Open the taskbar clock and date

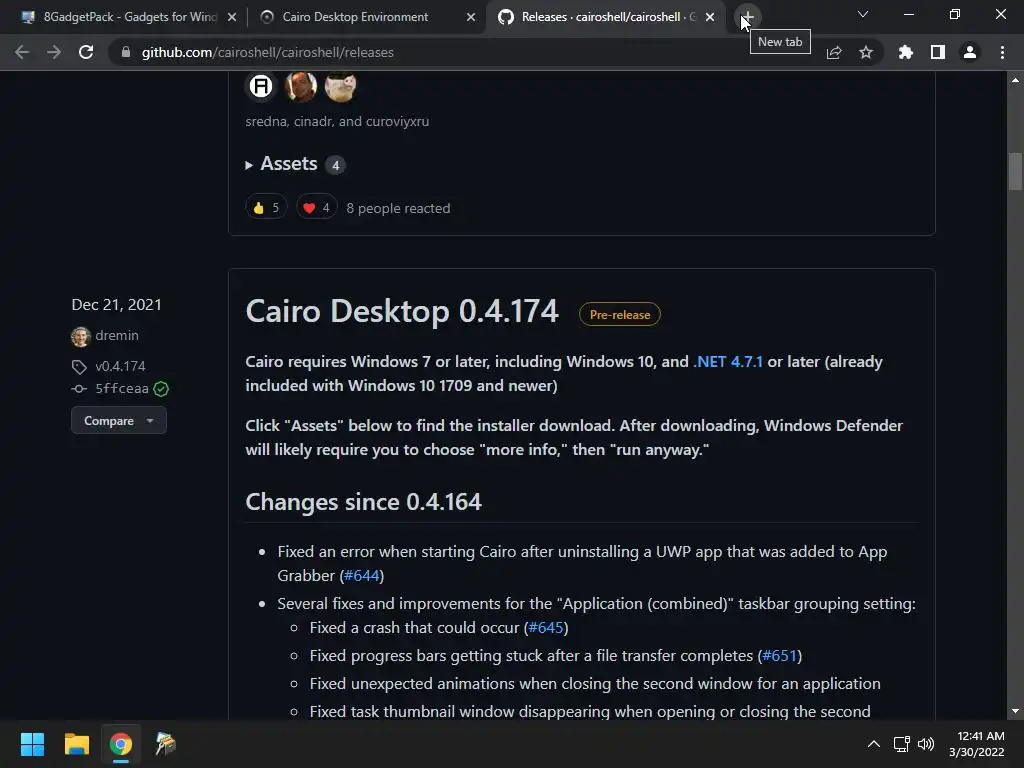pos(976,744)
